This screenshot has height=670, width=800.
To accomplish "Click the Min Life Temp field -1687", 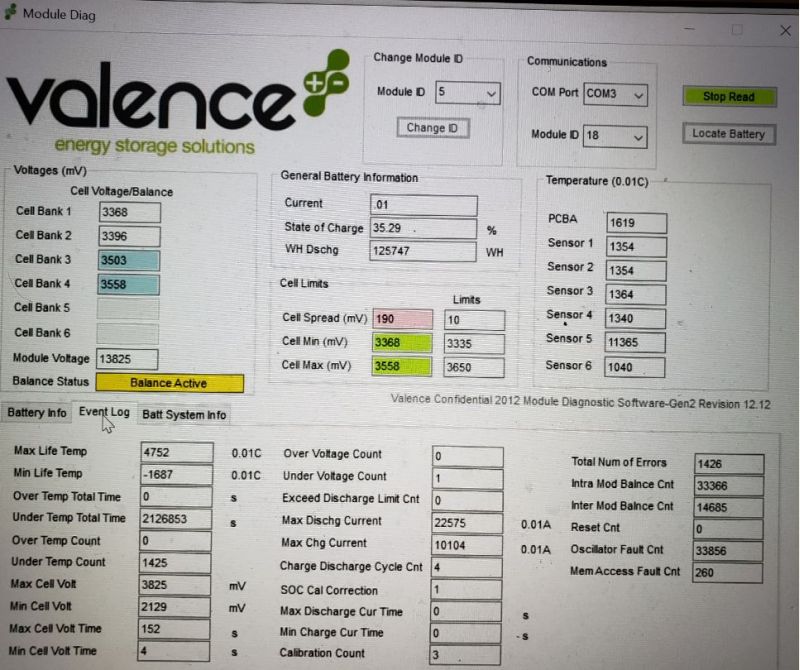I will (x=177, y=475).
